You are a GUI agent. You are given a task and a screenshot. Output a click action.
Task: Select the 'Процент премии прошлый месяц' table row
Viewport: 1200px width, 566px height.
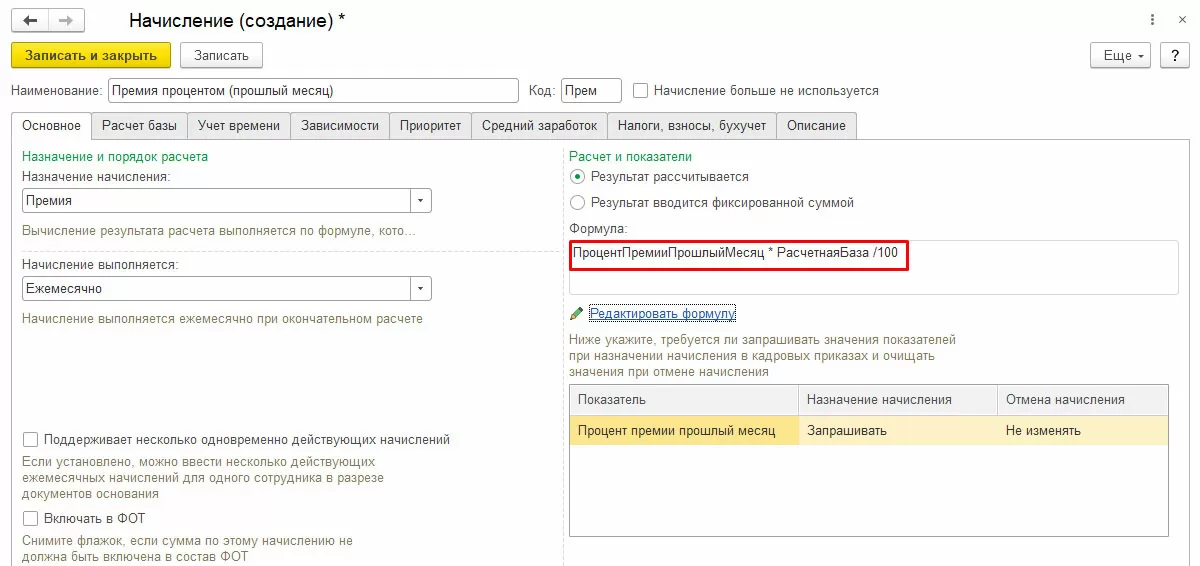tap(677, 431)
